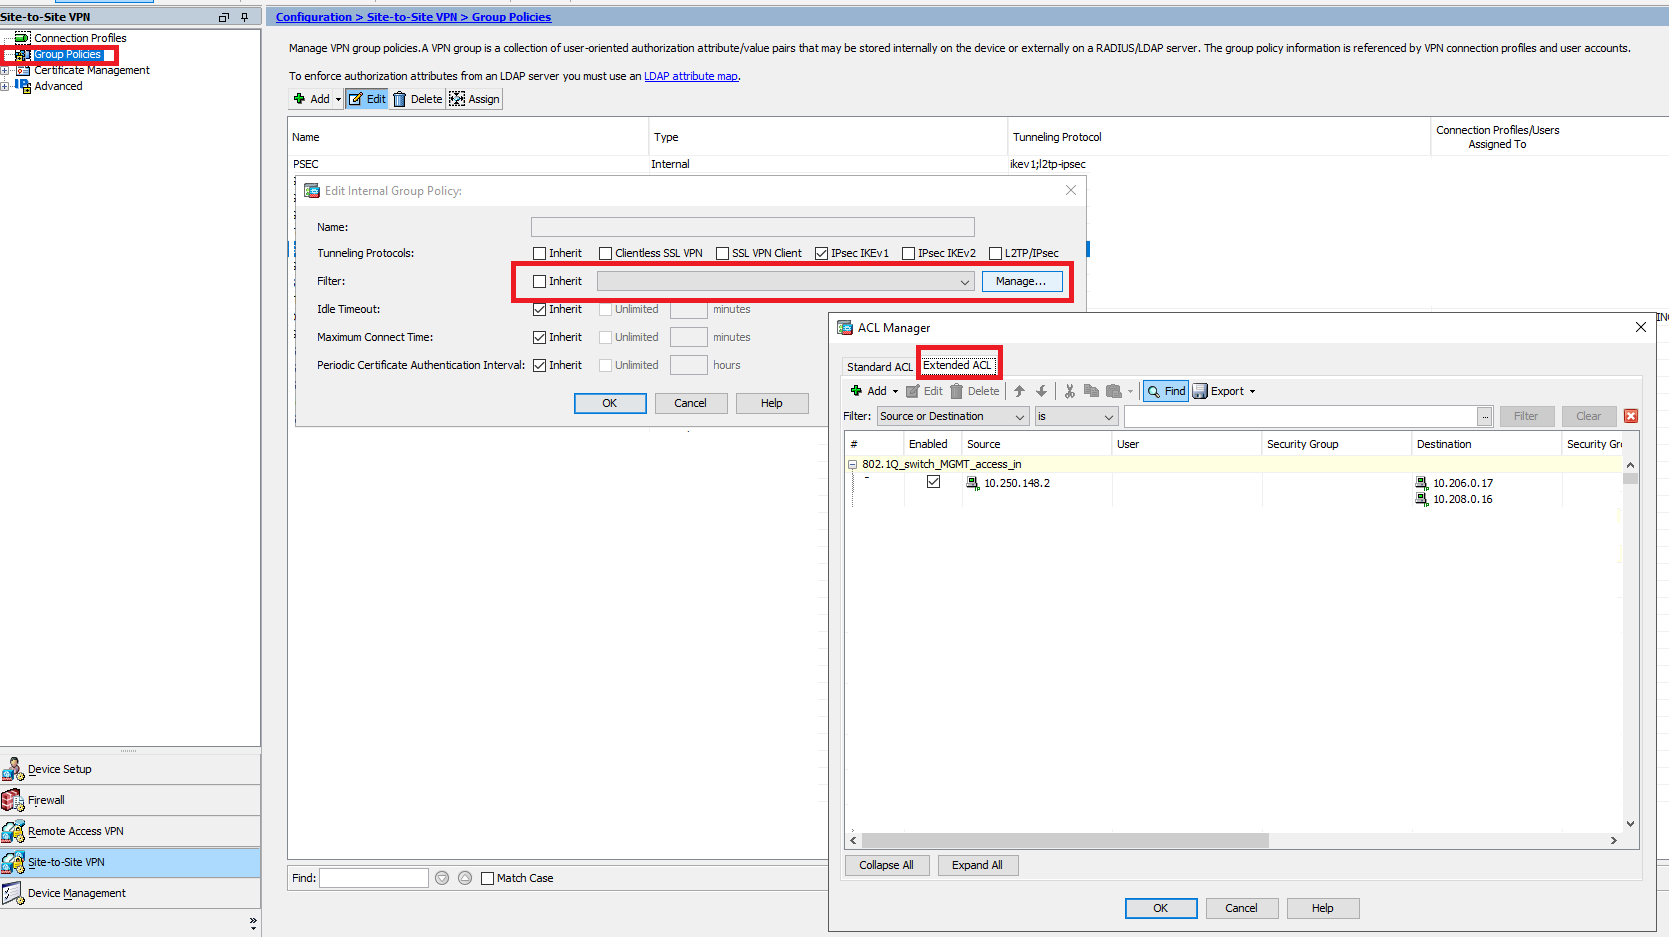Open the LDAP attribute map link
The image size is (1669, 937).
[691, 75]
